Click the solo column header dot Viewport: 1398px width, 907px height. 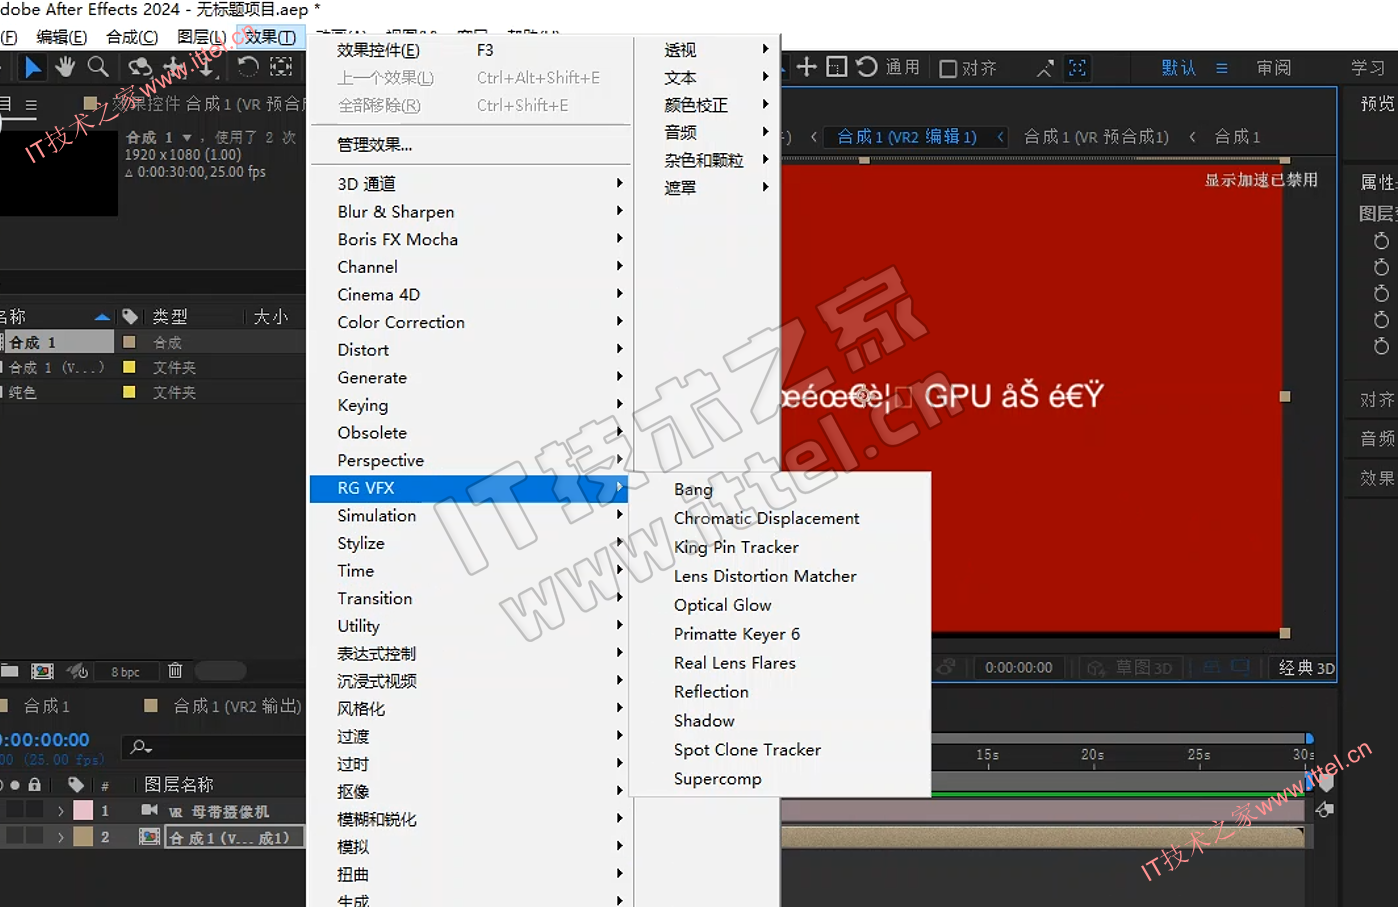15,785
